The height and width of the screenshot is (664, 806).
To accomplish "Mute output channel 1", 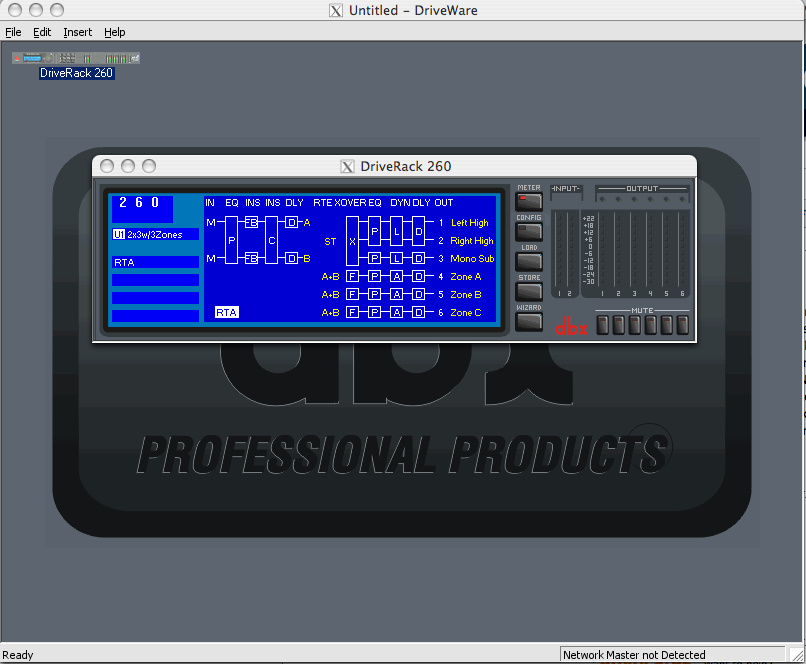I will point(604,325).
